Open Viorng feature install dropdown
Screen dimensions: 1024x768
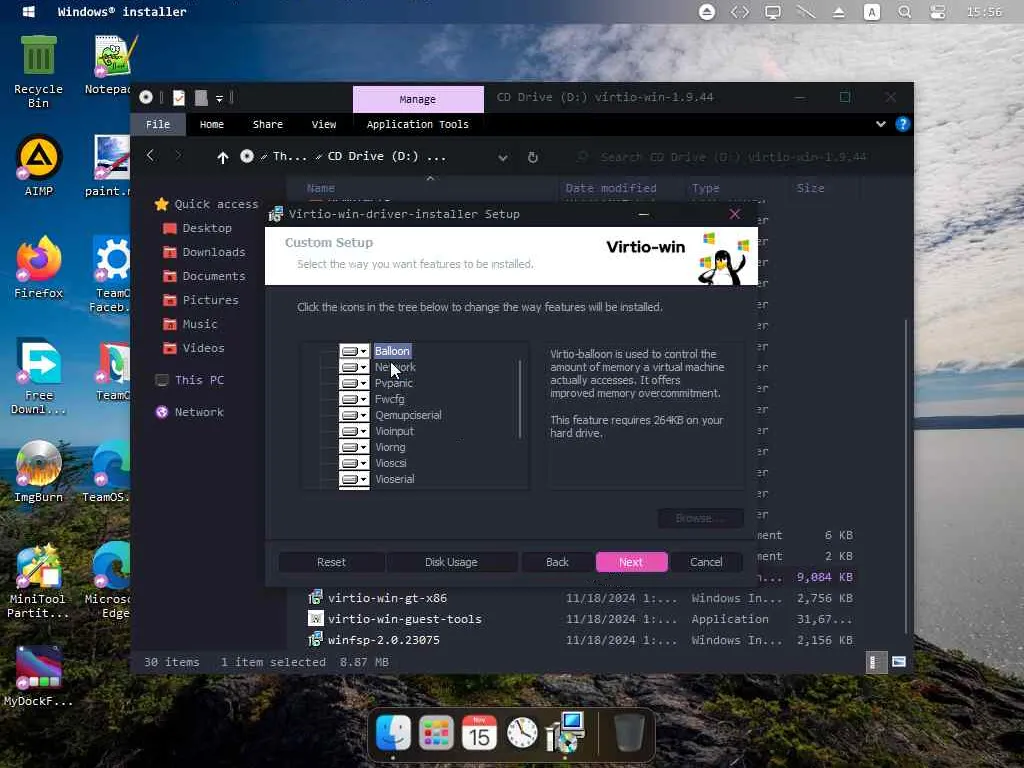point(355,447)
